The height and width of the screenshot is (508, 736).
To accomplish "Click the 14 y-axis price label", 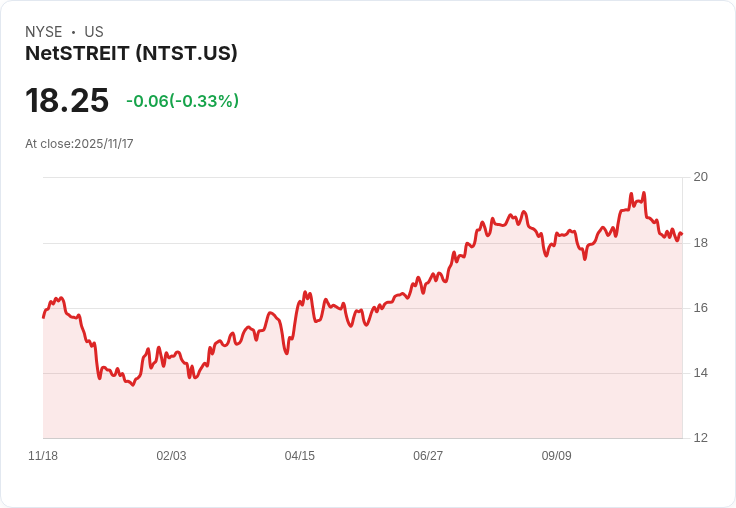I will click(701, 373).
